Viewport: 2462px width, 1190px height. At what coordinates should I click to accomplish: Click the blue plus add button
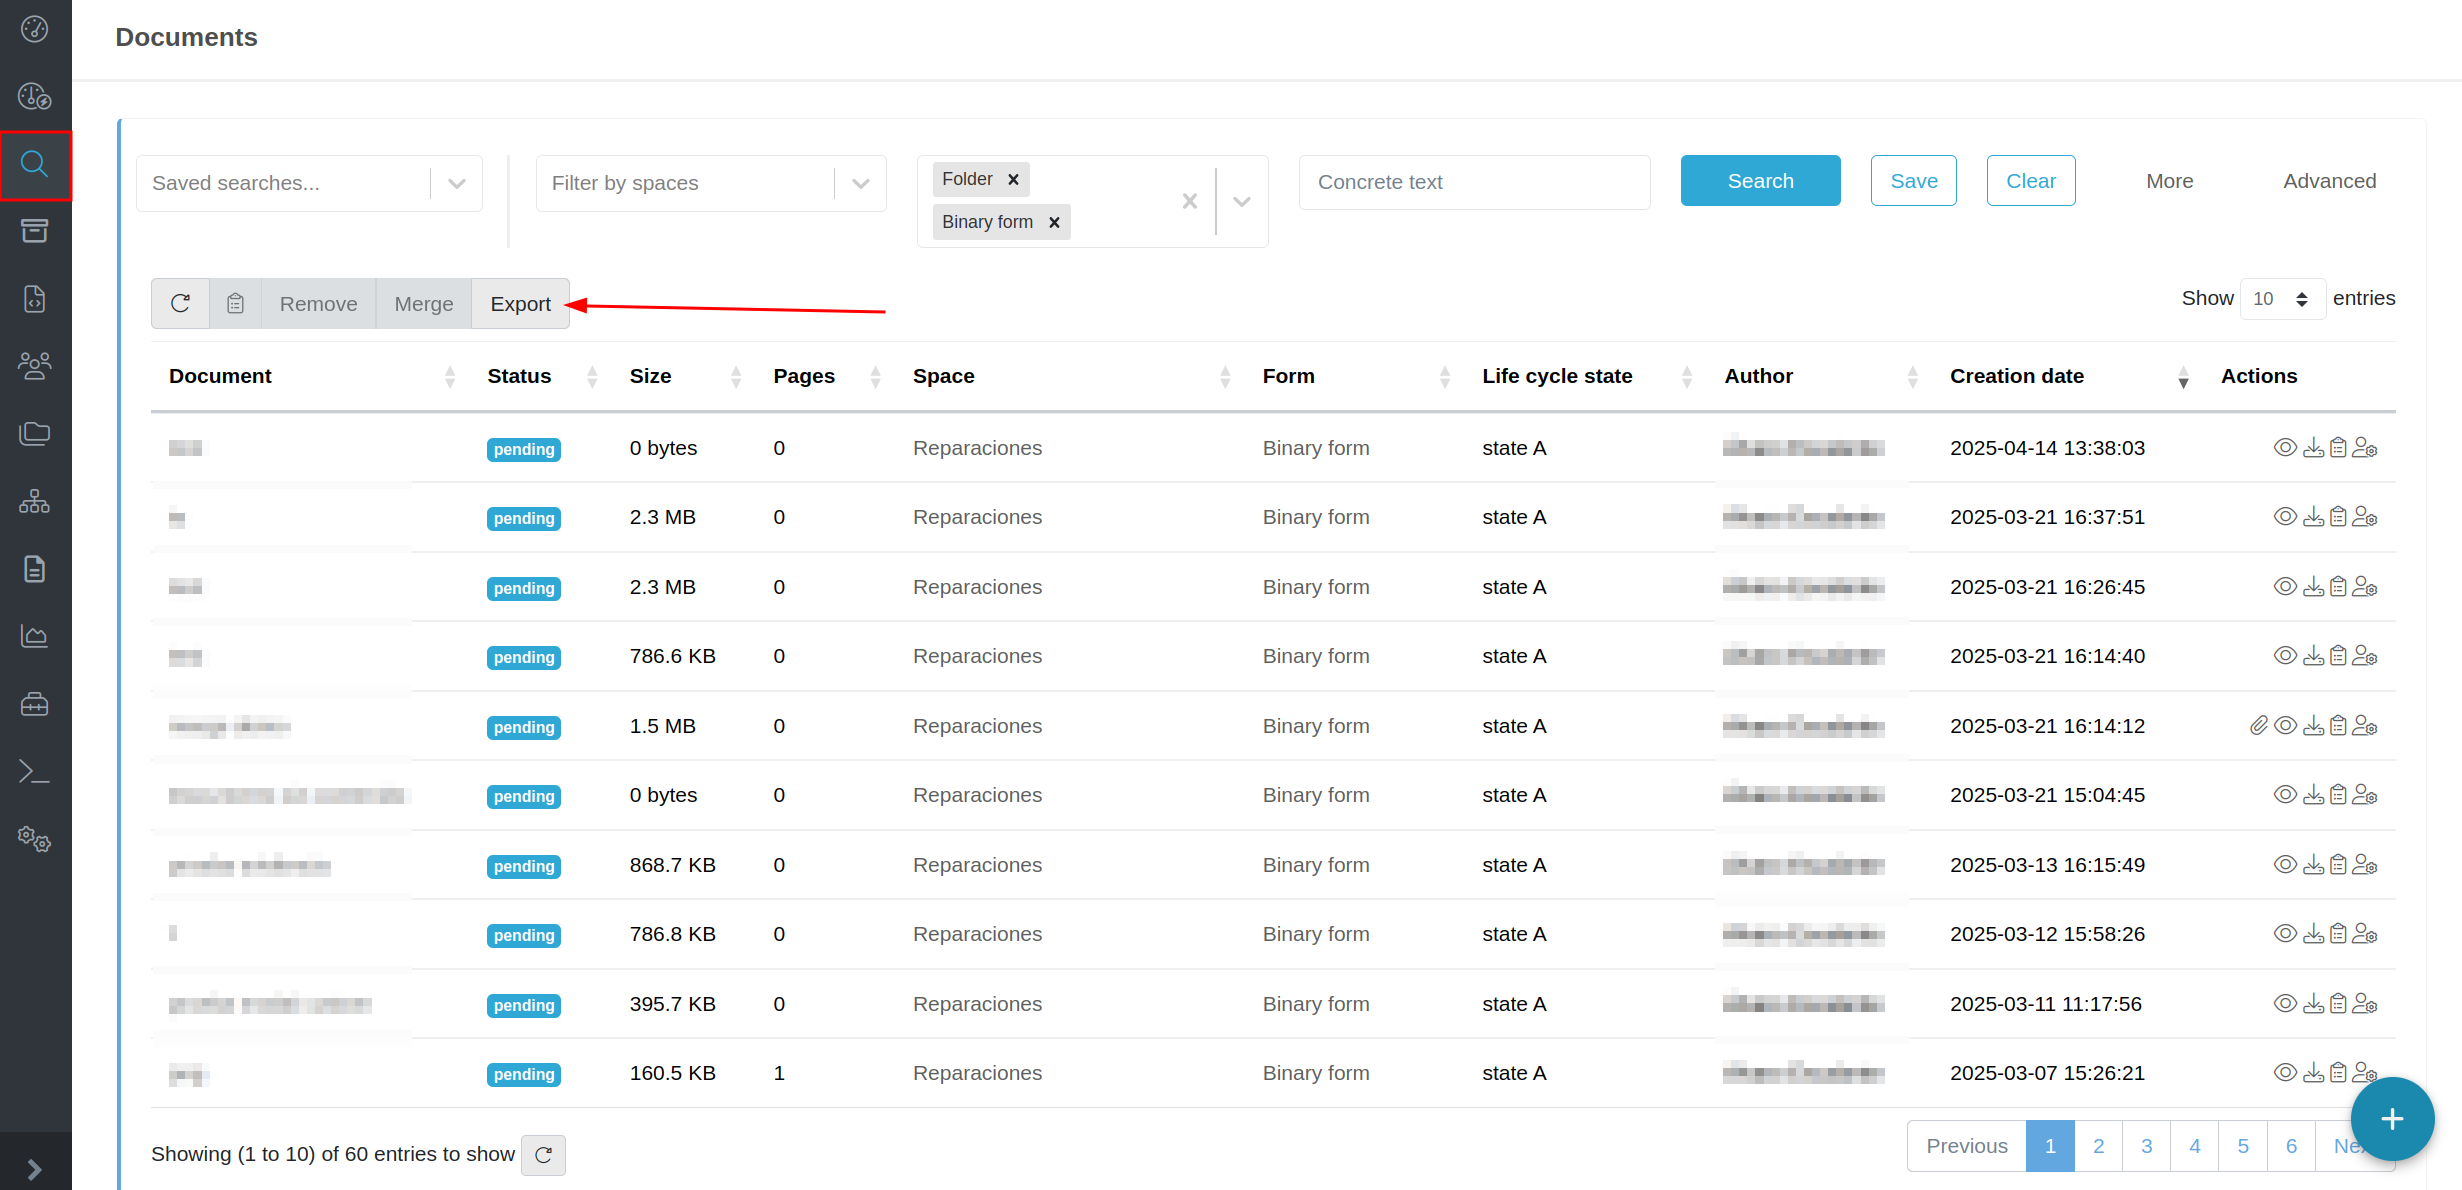[x=2391, y=1118]
